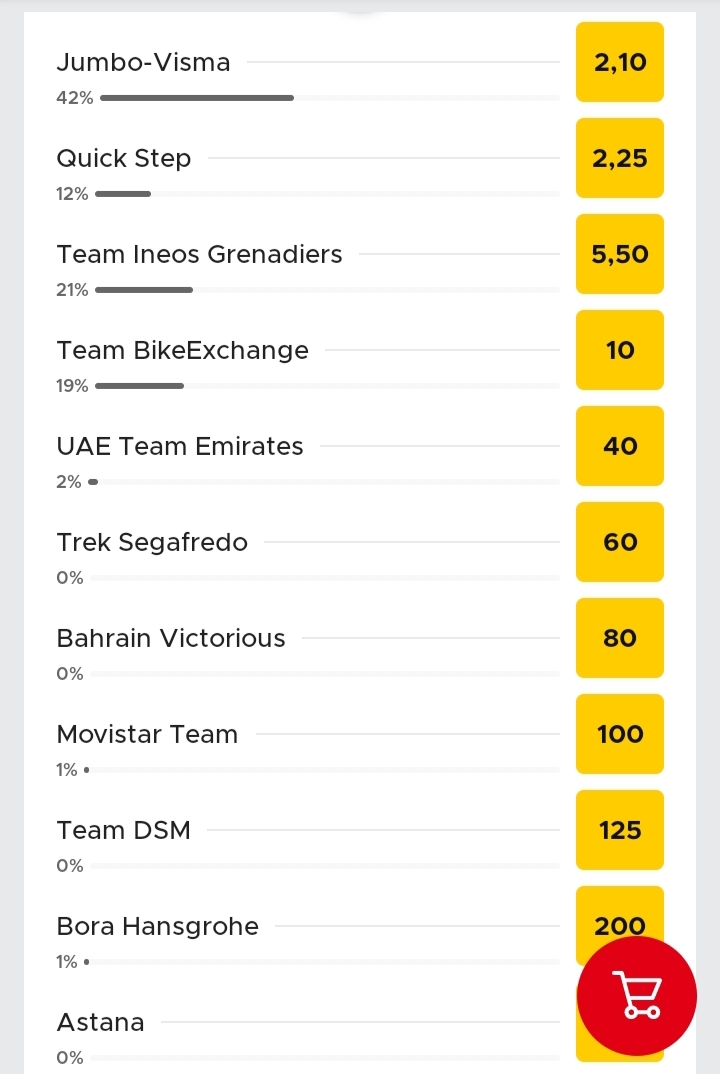Select Trek Segafredo odds 60
This screenshot has width=720, height=1074.
(x=620, y=542)
